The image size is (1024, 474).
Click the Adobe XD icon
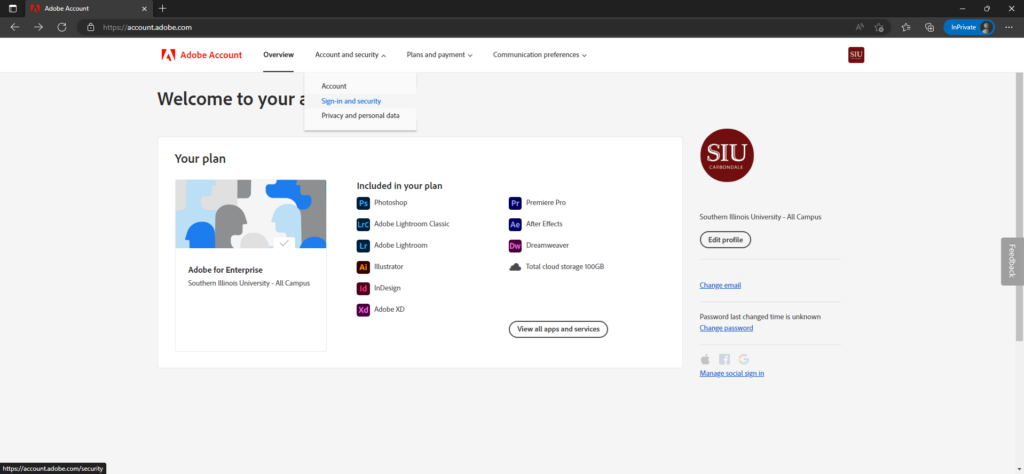click(x=363, y=309)
